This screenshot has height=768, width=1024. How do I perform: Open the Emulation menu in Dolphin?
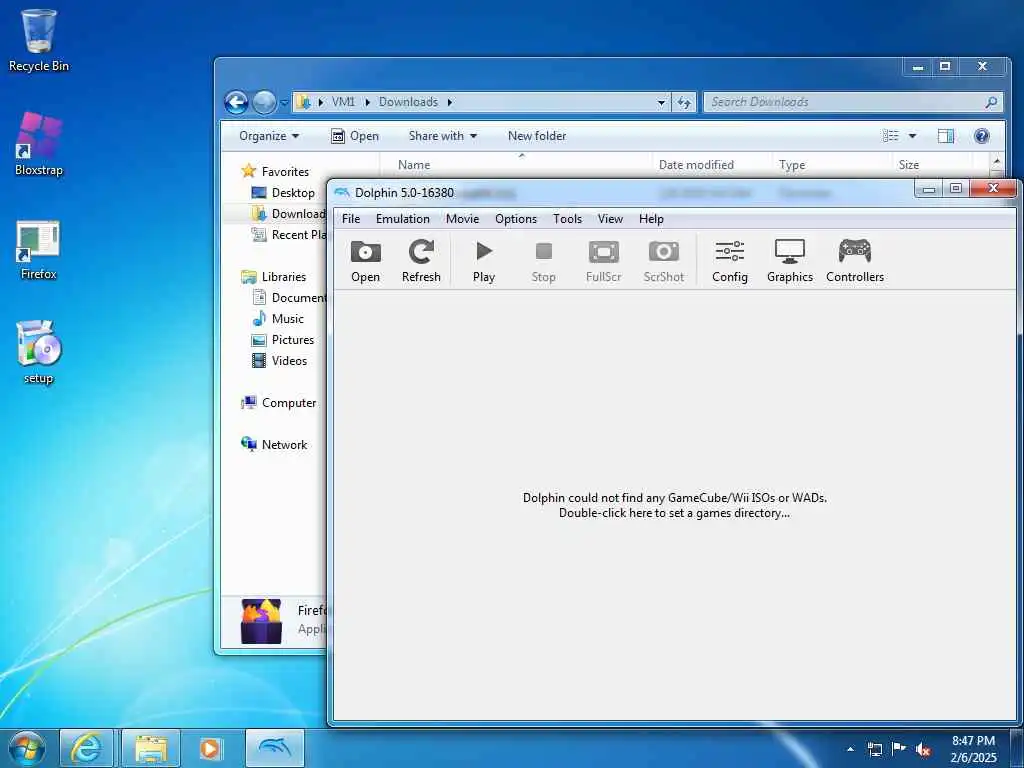click(402, 219)
